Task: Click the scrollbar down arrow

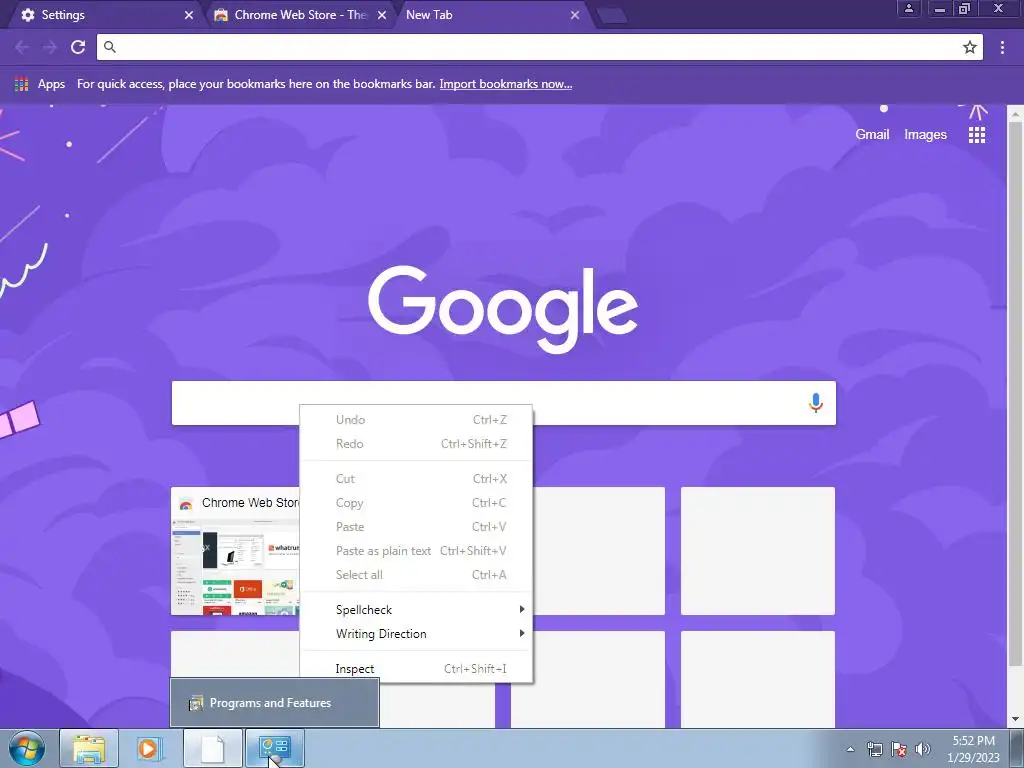Action: tap(1016, 719)
